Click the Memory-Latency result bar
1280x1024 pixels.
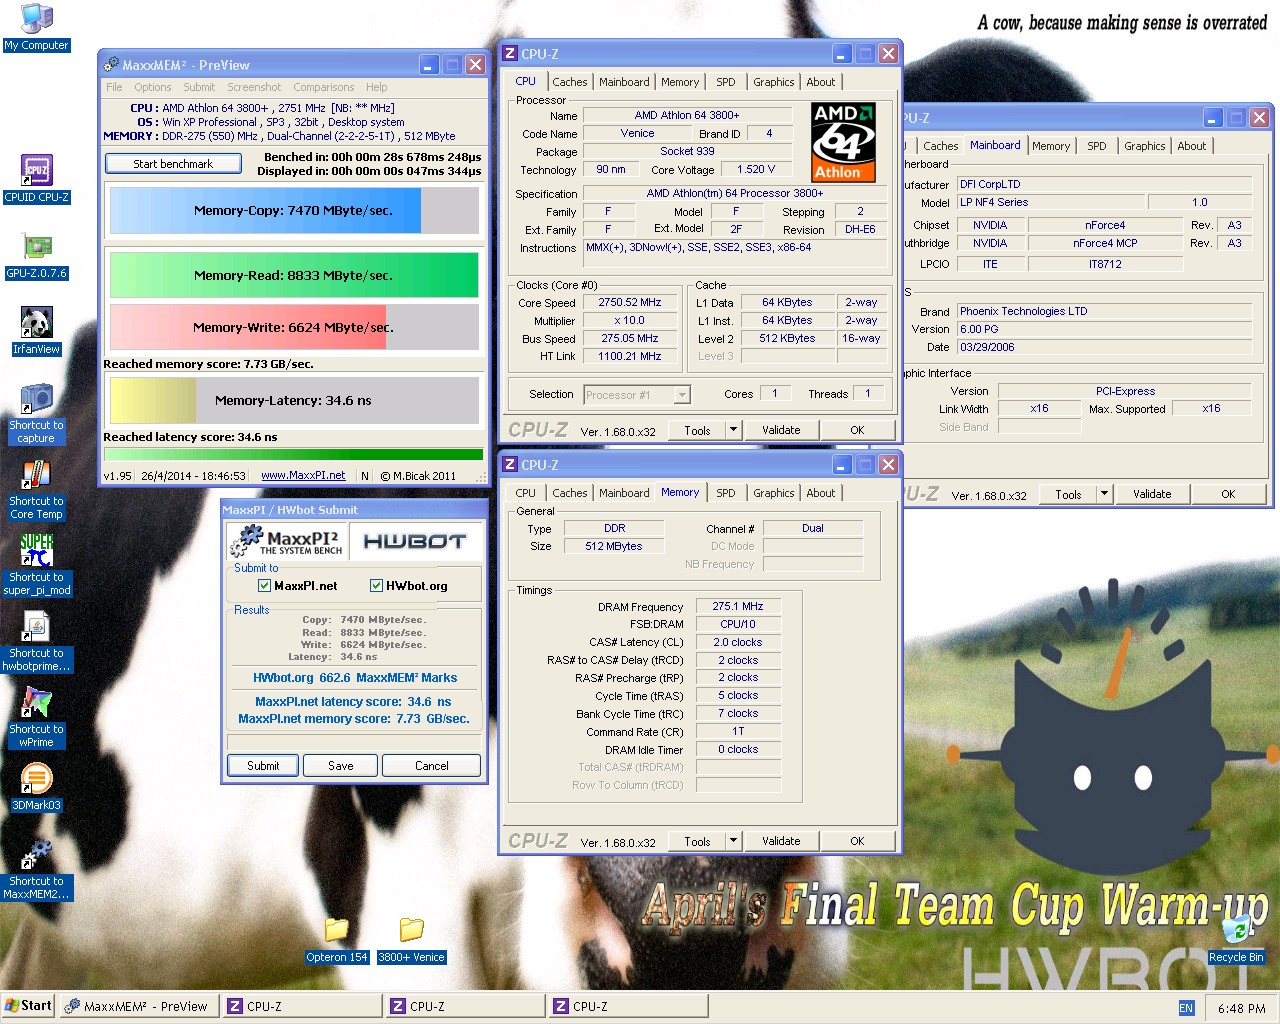(x=293, y=400)
